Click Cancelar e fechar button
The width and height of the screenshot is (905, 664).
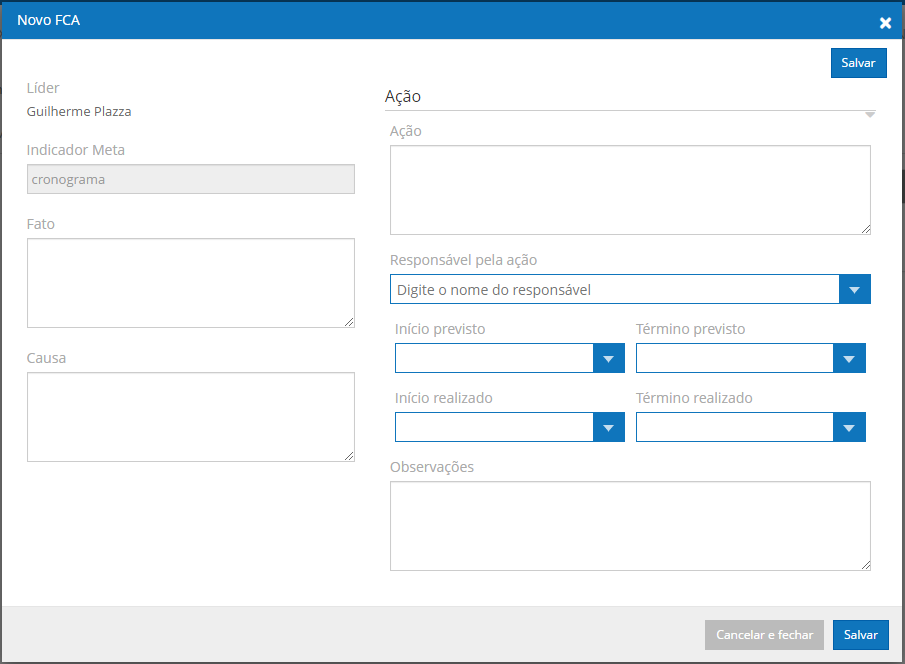(x=764, y=635)
